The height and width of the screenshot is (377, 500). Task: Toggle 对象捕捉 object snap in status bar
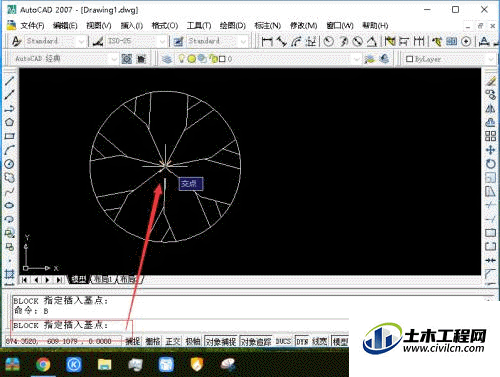[221, 341]
